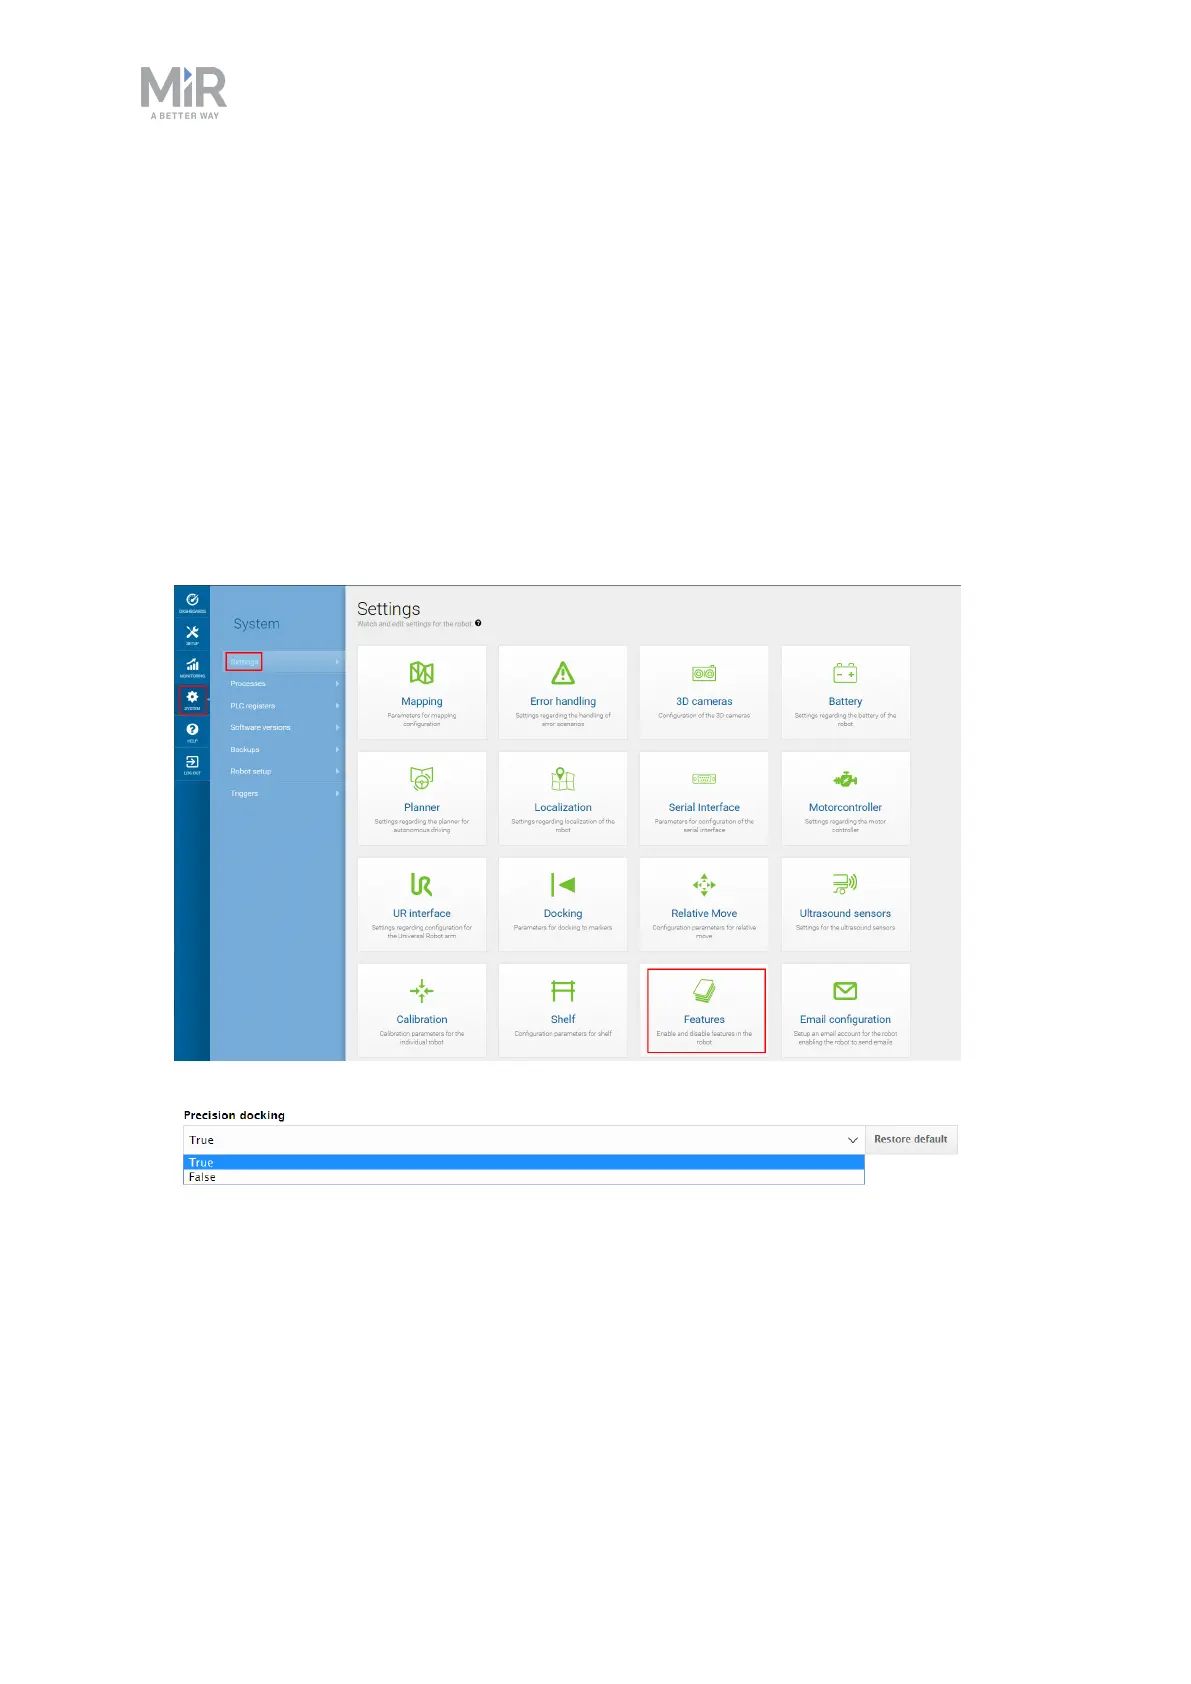
Task: Click the Battery tile title
Action: tap(845, 702)
